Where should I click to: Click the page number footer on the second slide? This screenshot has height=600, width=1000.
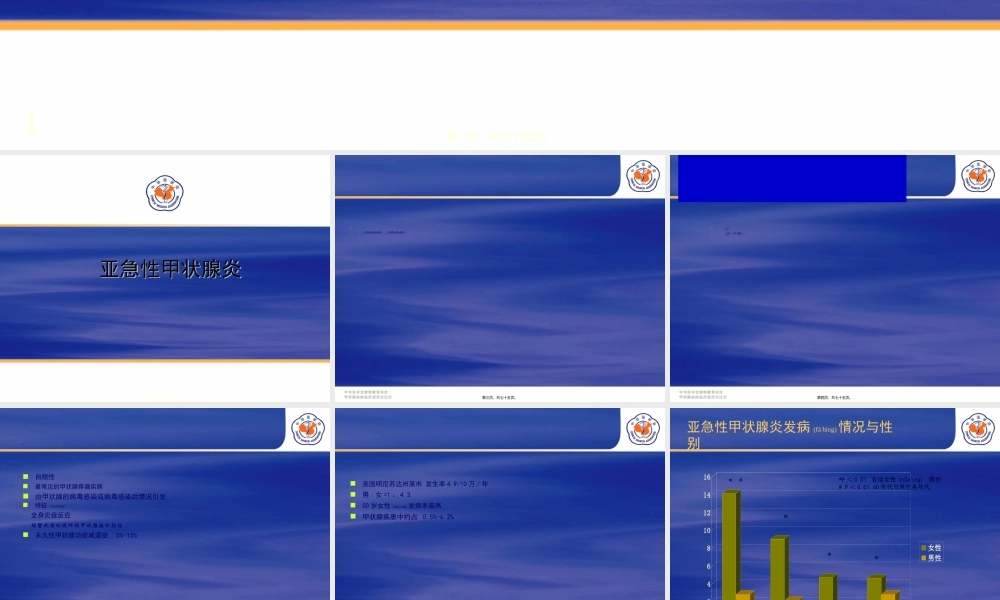(498, 397)
